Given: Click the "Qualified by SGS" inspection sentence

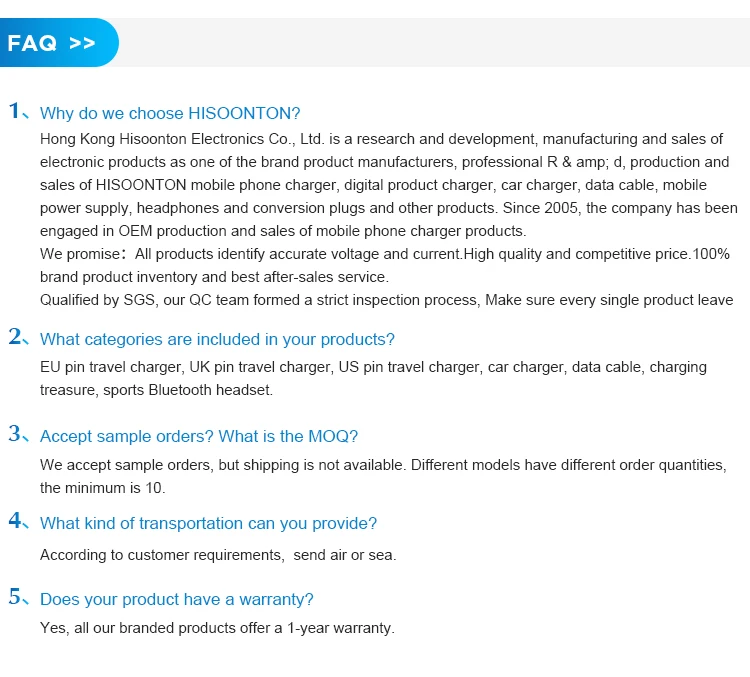Looking at the screenshot, I should click(386, 300).
